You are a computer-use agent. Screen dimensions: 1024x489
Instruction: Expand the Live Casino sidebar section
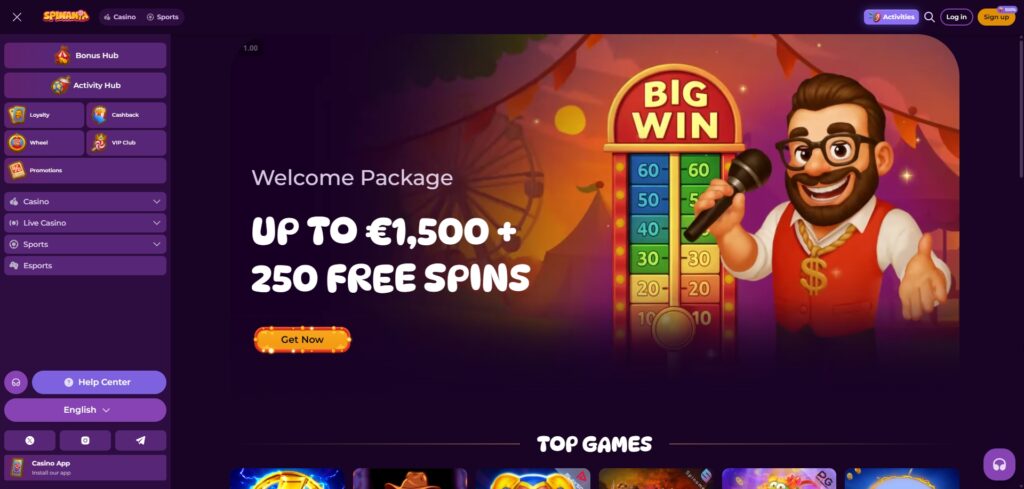(85, 223)
